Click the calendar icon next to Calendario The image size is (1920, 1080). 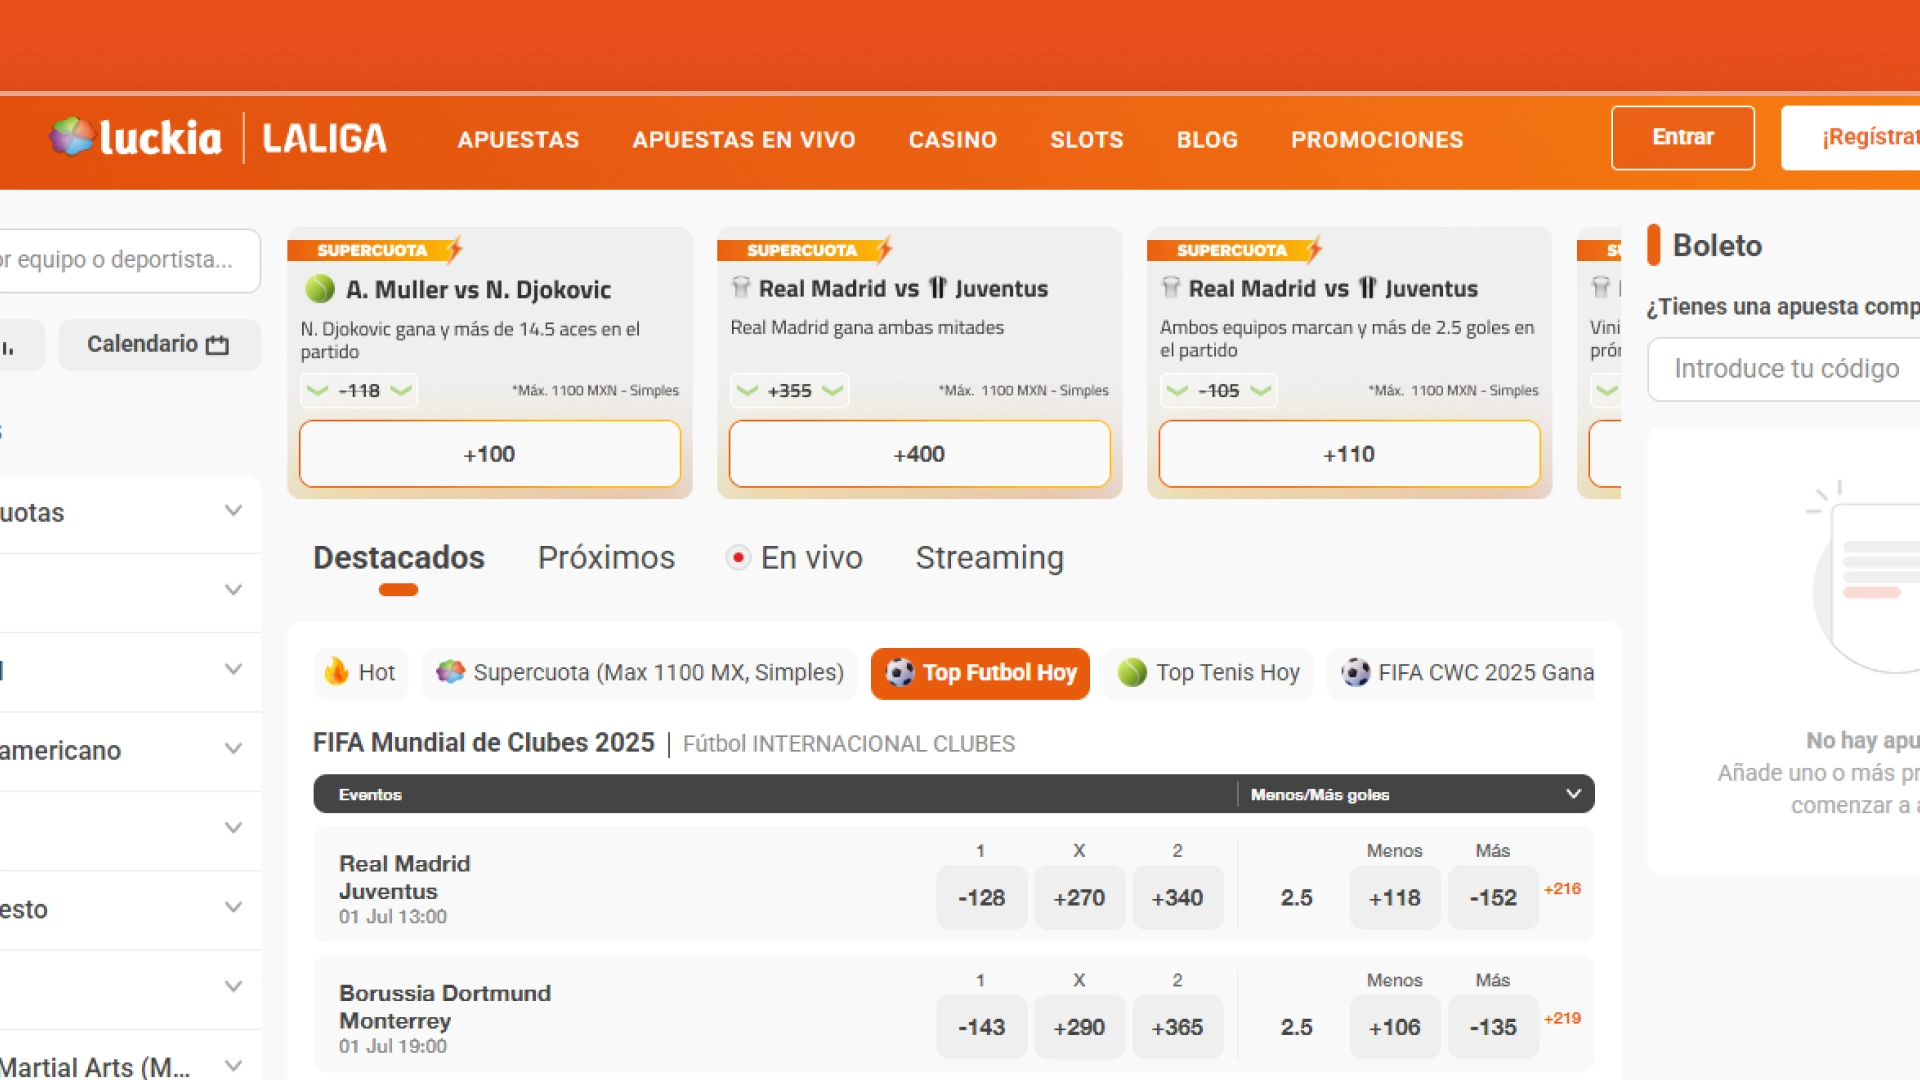[x=217, y=345]
